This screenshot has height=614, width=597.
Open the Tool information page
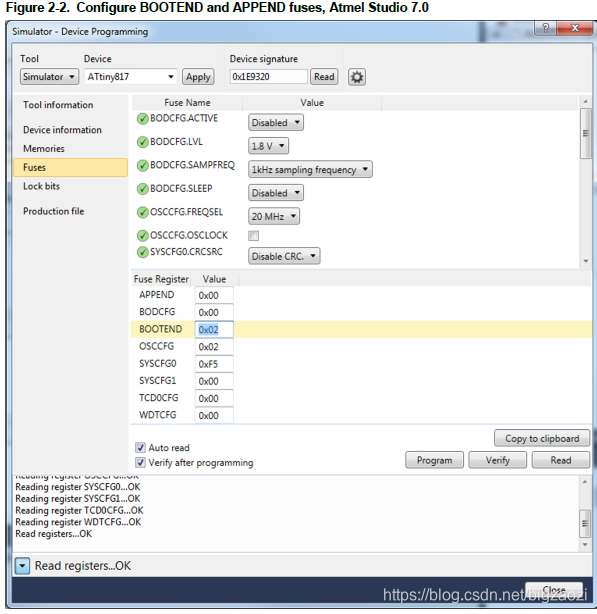click(x=58, y=105)
